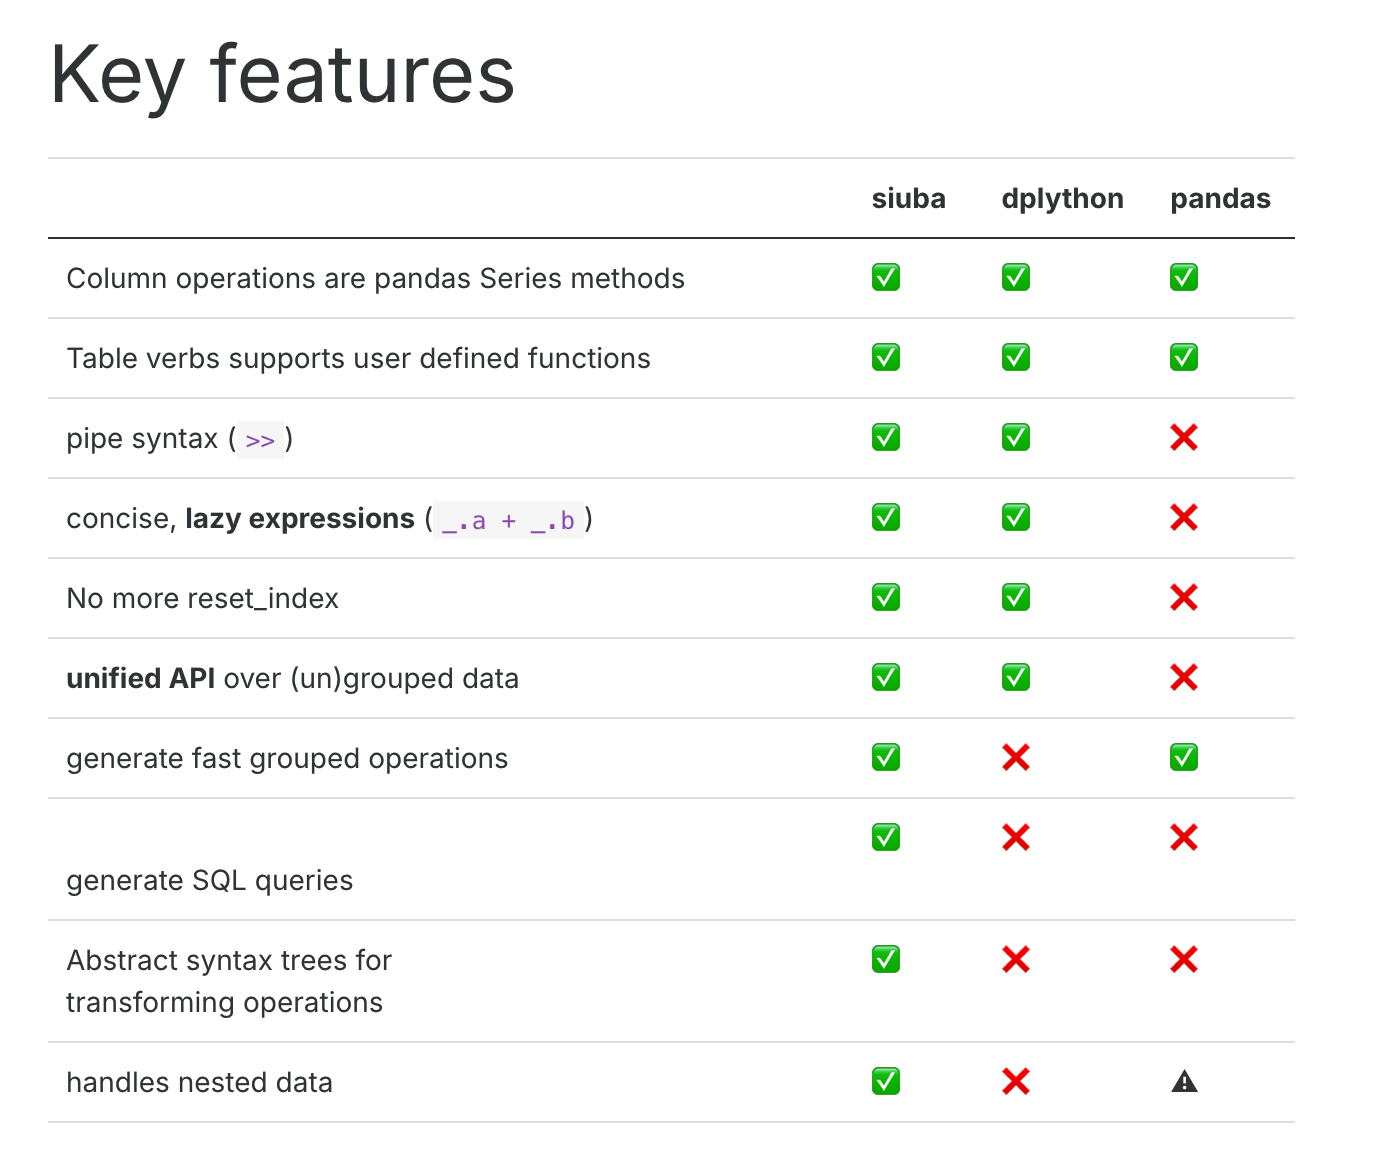The image size is (1394, 1166).
Task: Click pandas cross for lazy expressions row
Action: click(x=1184, y=518)
